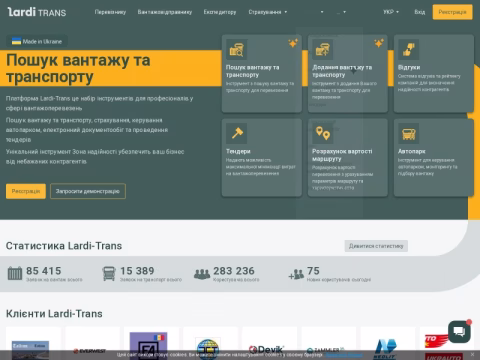Click the Клієнти Lardi-Trans heading
Screen dimensions: 480x360
point(54,314)
